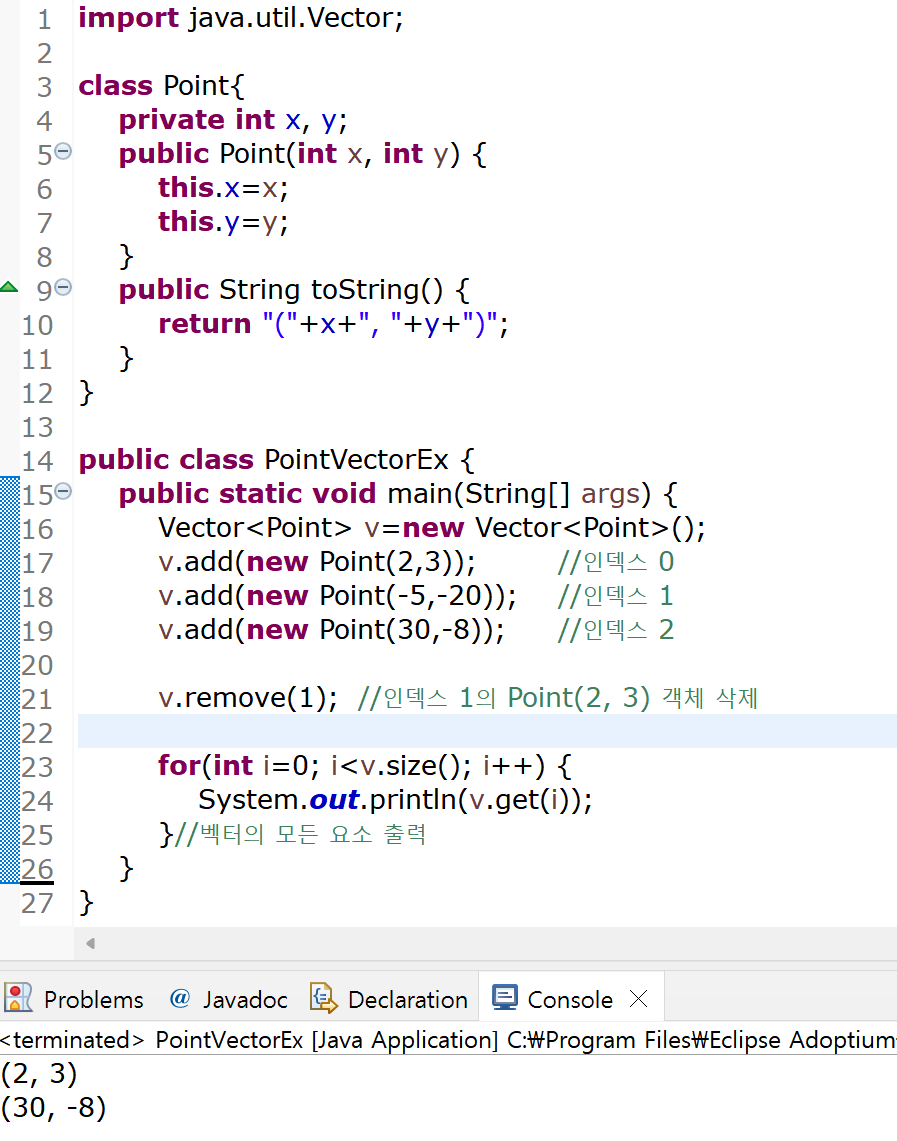This screenshot has width=897, height=1141.
Task: Switch to the Javadoc tab
Action: 228,999
